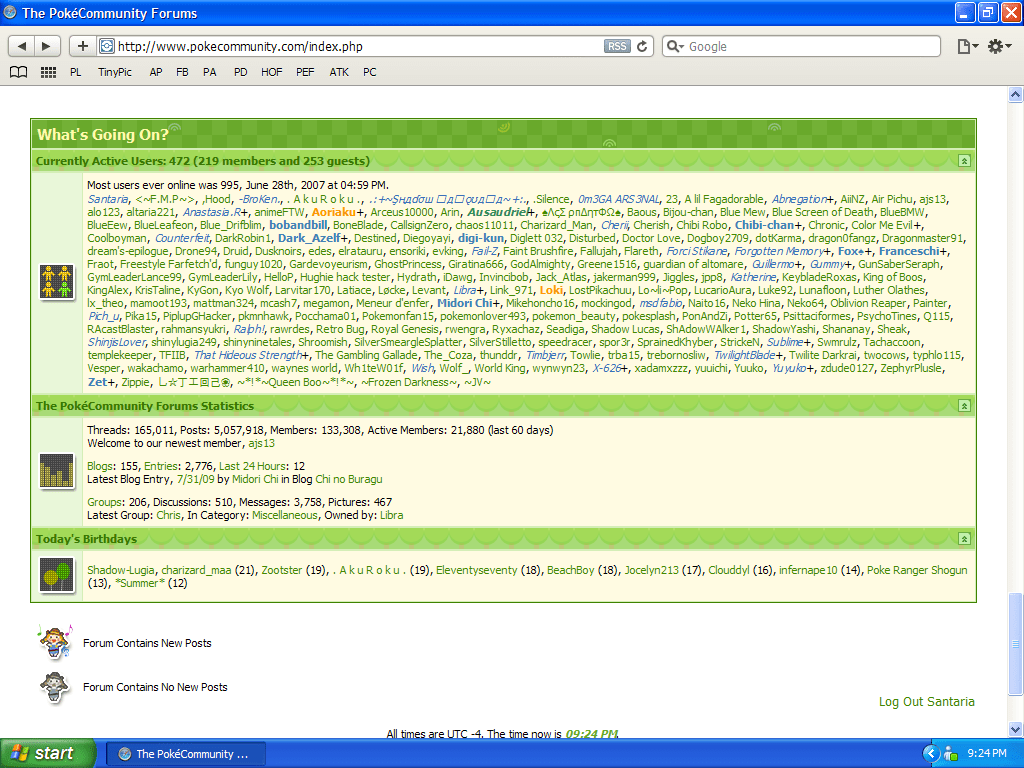
Task: Open the PA bookmark
Action: point(210,72)
